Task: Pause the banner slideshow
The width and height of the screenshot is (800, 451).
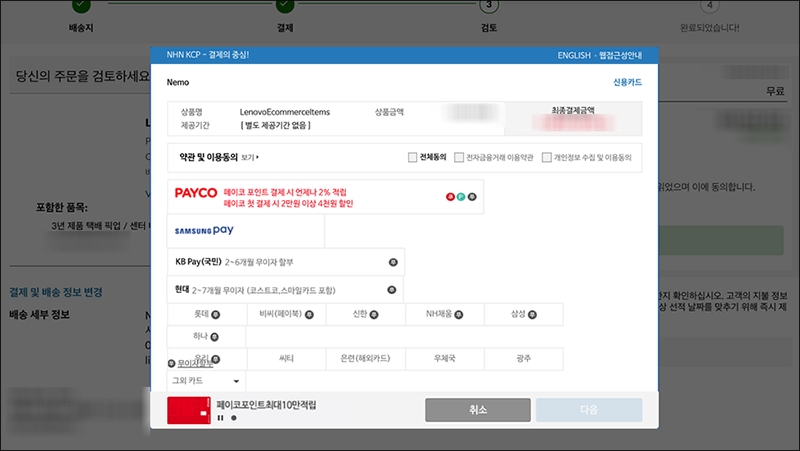Action: [220, 418]
